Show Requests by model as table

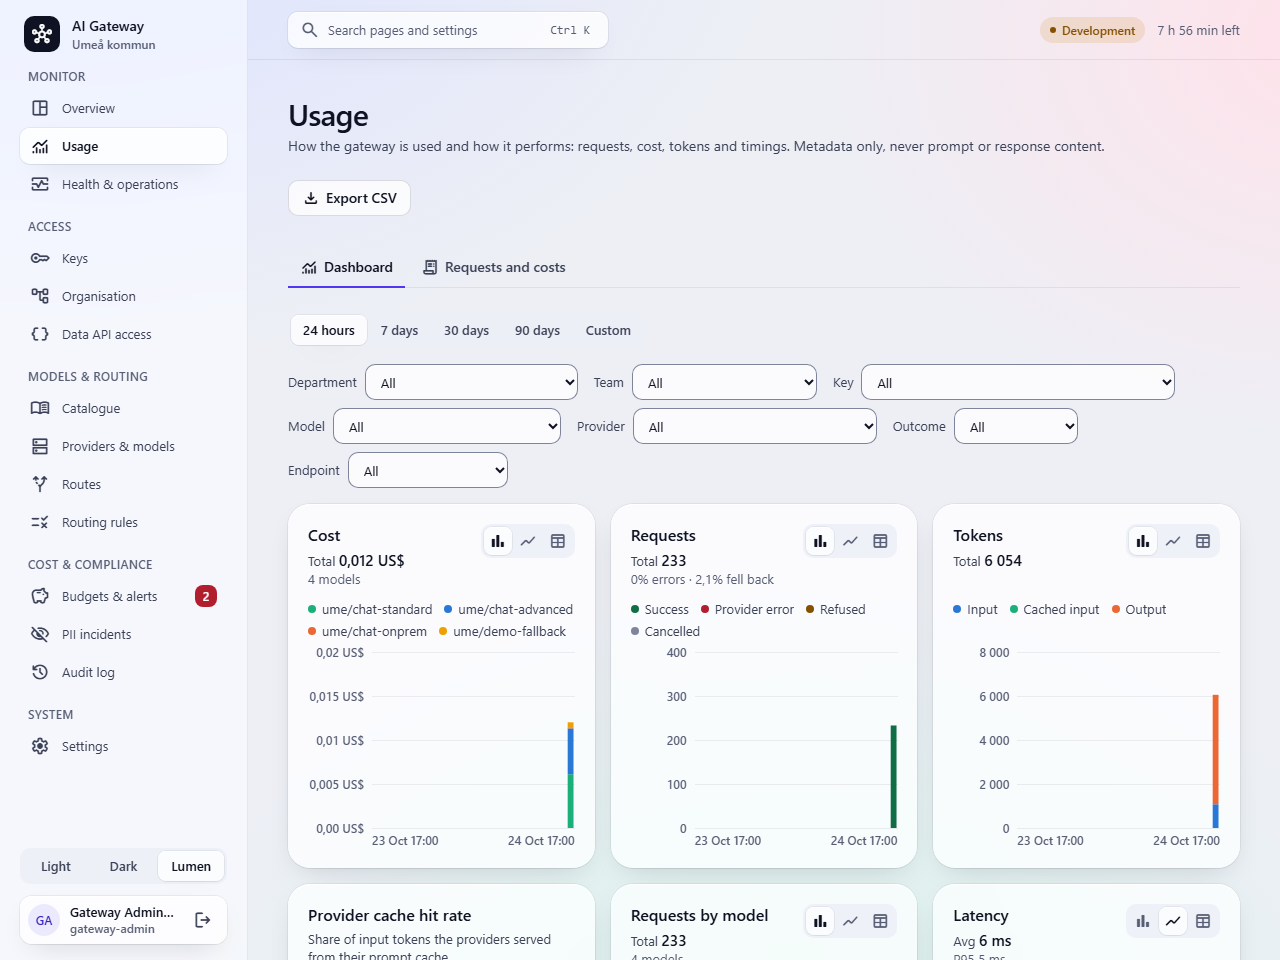(x=880, y=921)
